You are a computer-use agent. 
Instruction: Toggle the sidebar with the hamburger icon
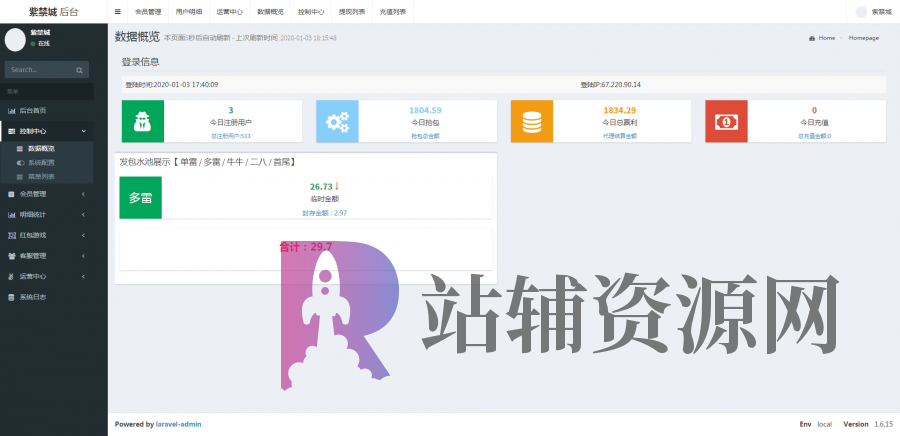(x=118, y=11)
